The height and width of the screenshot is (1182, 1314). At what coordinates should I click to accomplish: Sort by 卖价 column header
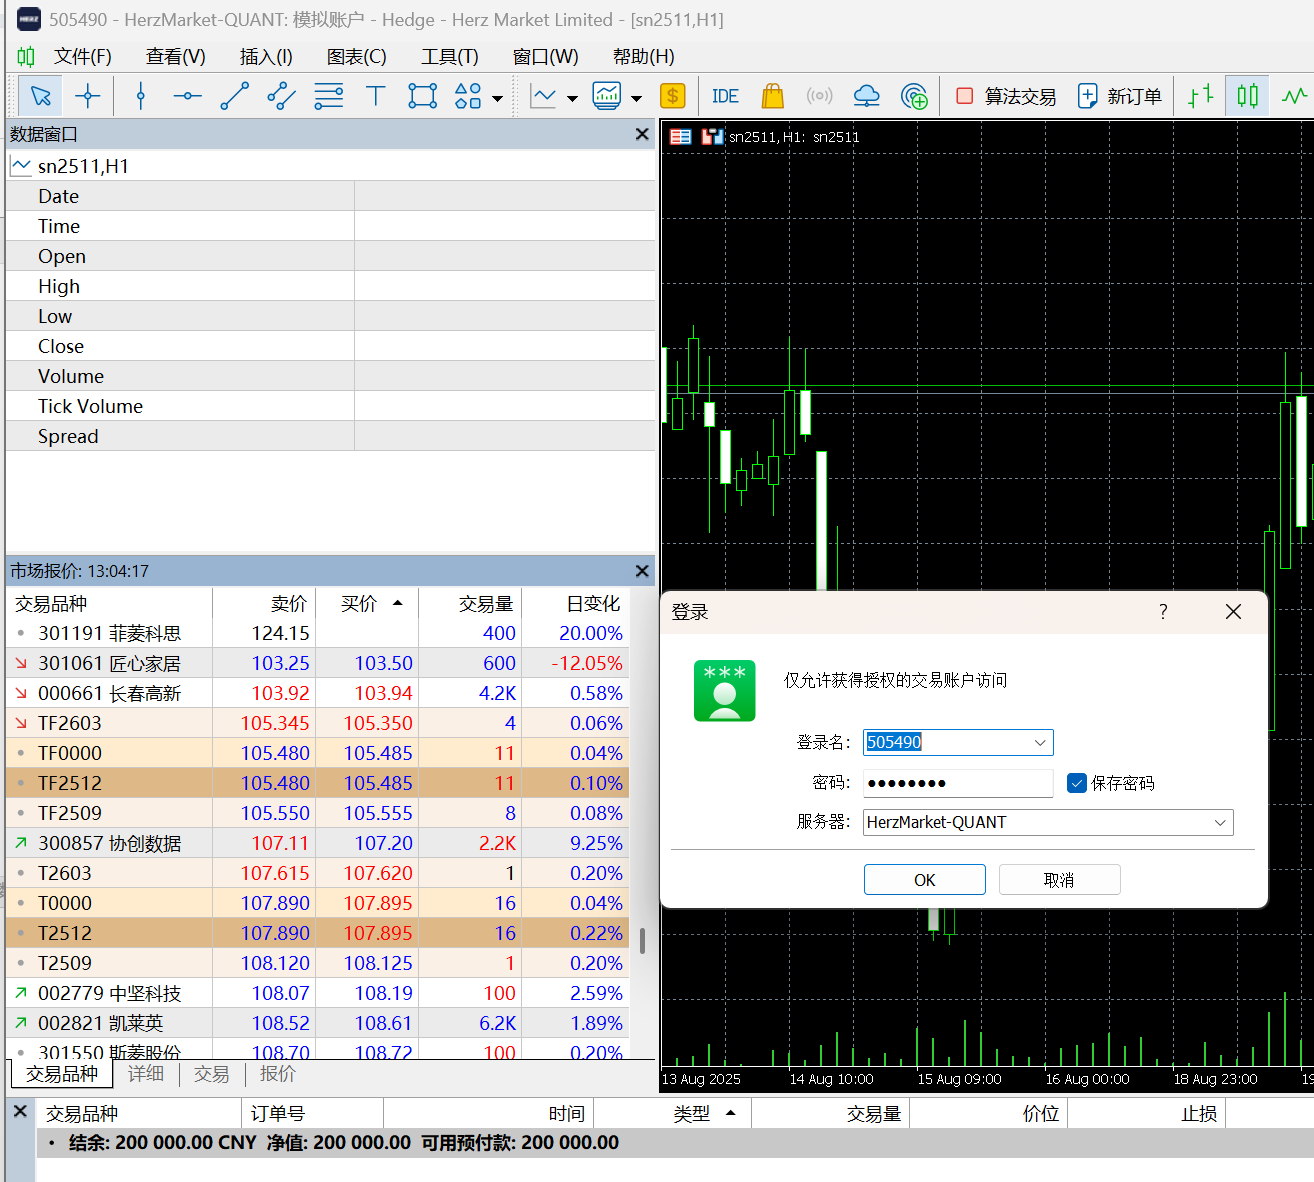(x=264, y=604)
